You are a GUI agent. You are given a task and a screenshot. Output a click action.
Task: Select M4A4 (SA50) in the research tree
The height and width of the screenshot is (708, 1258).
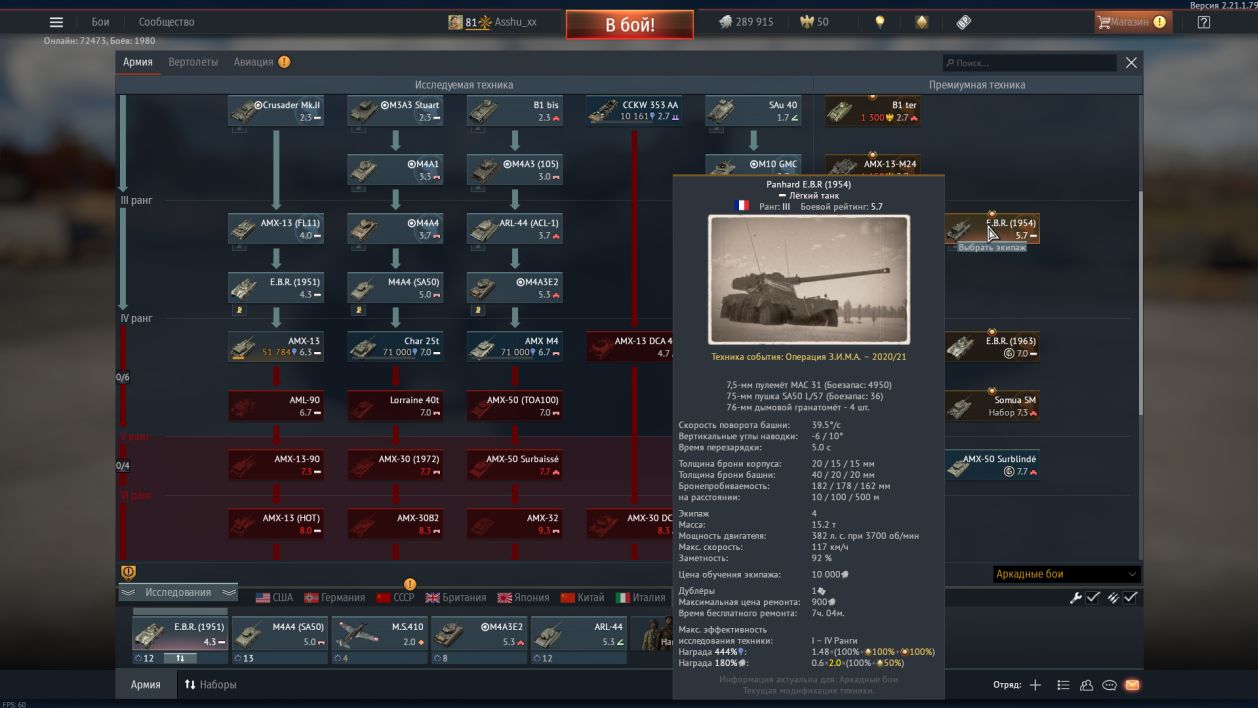point(395,287)
